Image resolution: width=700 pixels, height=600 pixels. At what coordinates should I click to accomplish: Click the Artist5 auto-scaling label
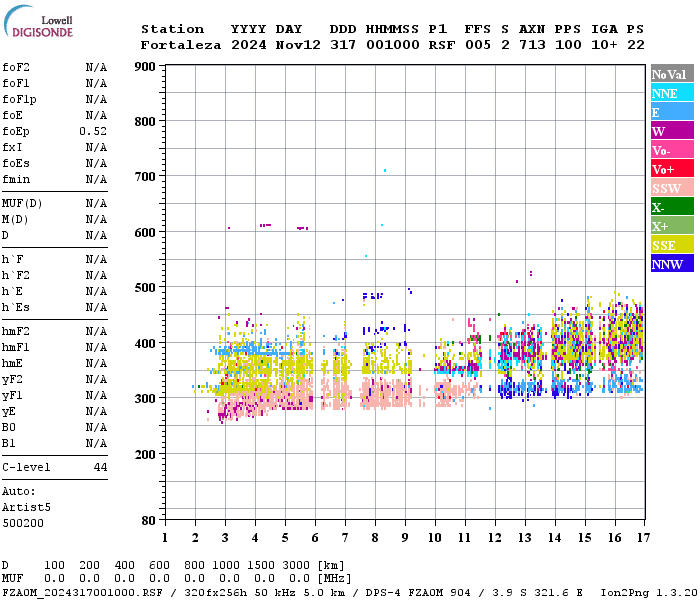[26, 508]
